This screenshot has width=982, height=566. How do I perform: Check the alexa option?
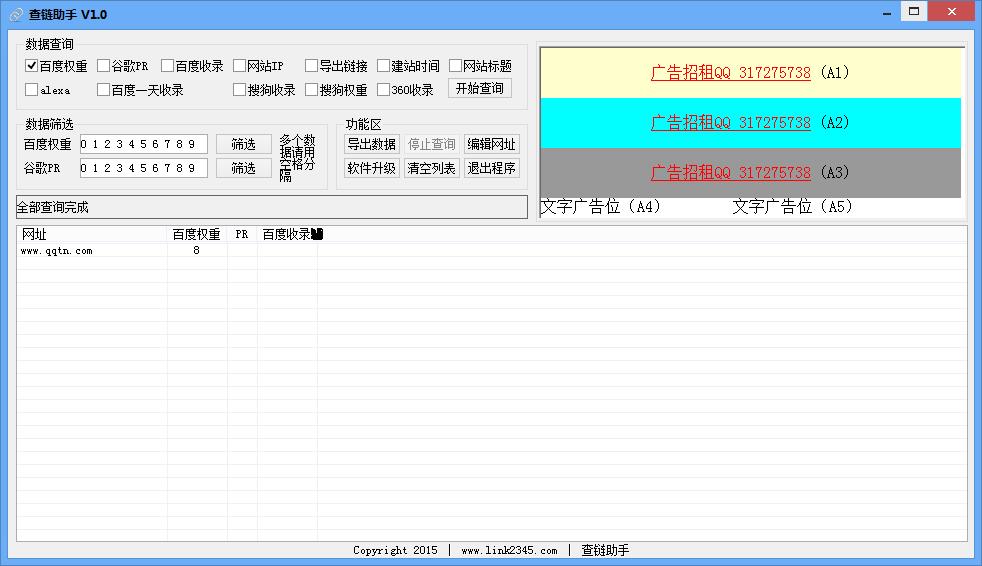32,90
